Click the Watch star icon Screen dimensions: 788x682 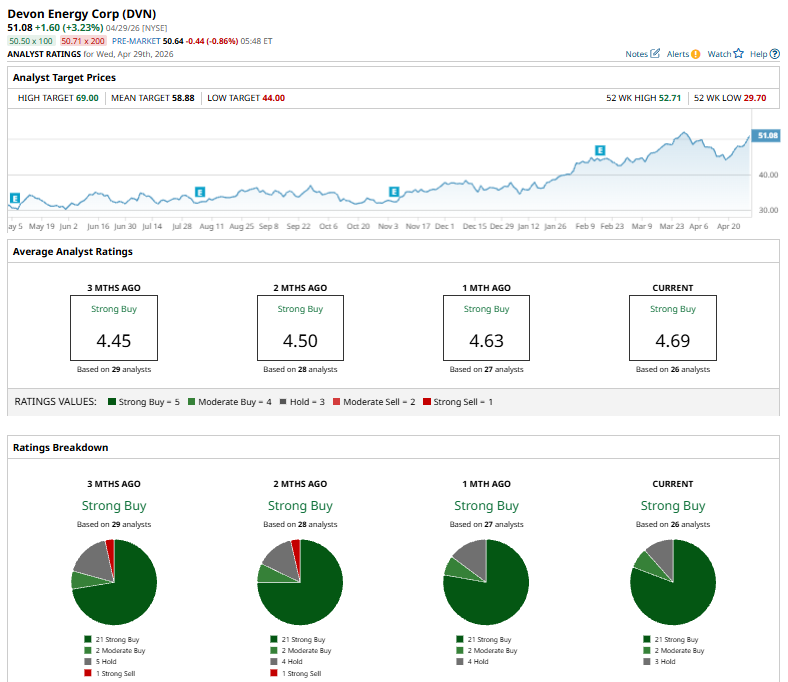738,54
